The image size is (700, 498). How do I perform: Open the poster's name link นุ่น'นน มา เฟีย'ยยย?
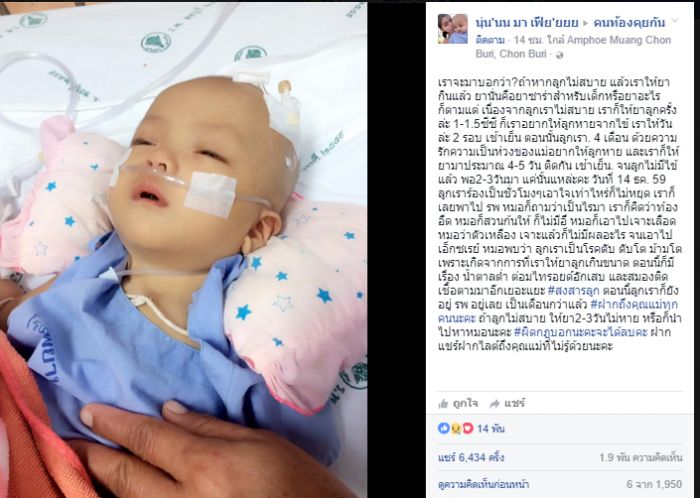click(527, 22)
